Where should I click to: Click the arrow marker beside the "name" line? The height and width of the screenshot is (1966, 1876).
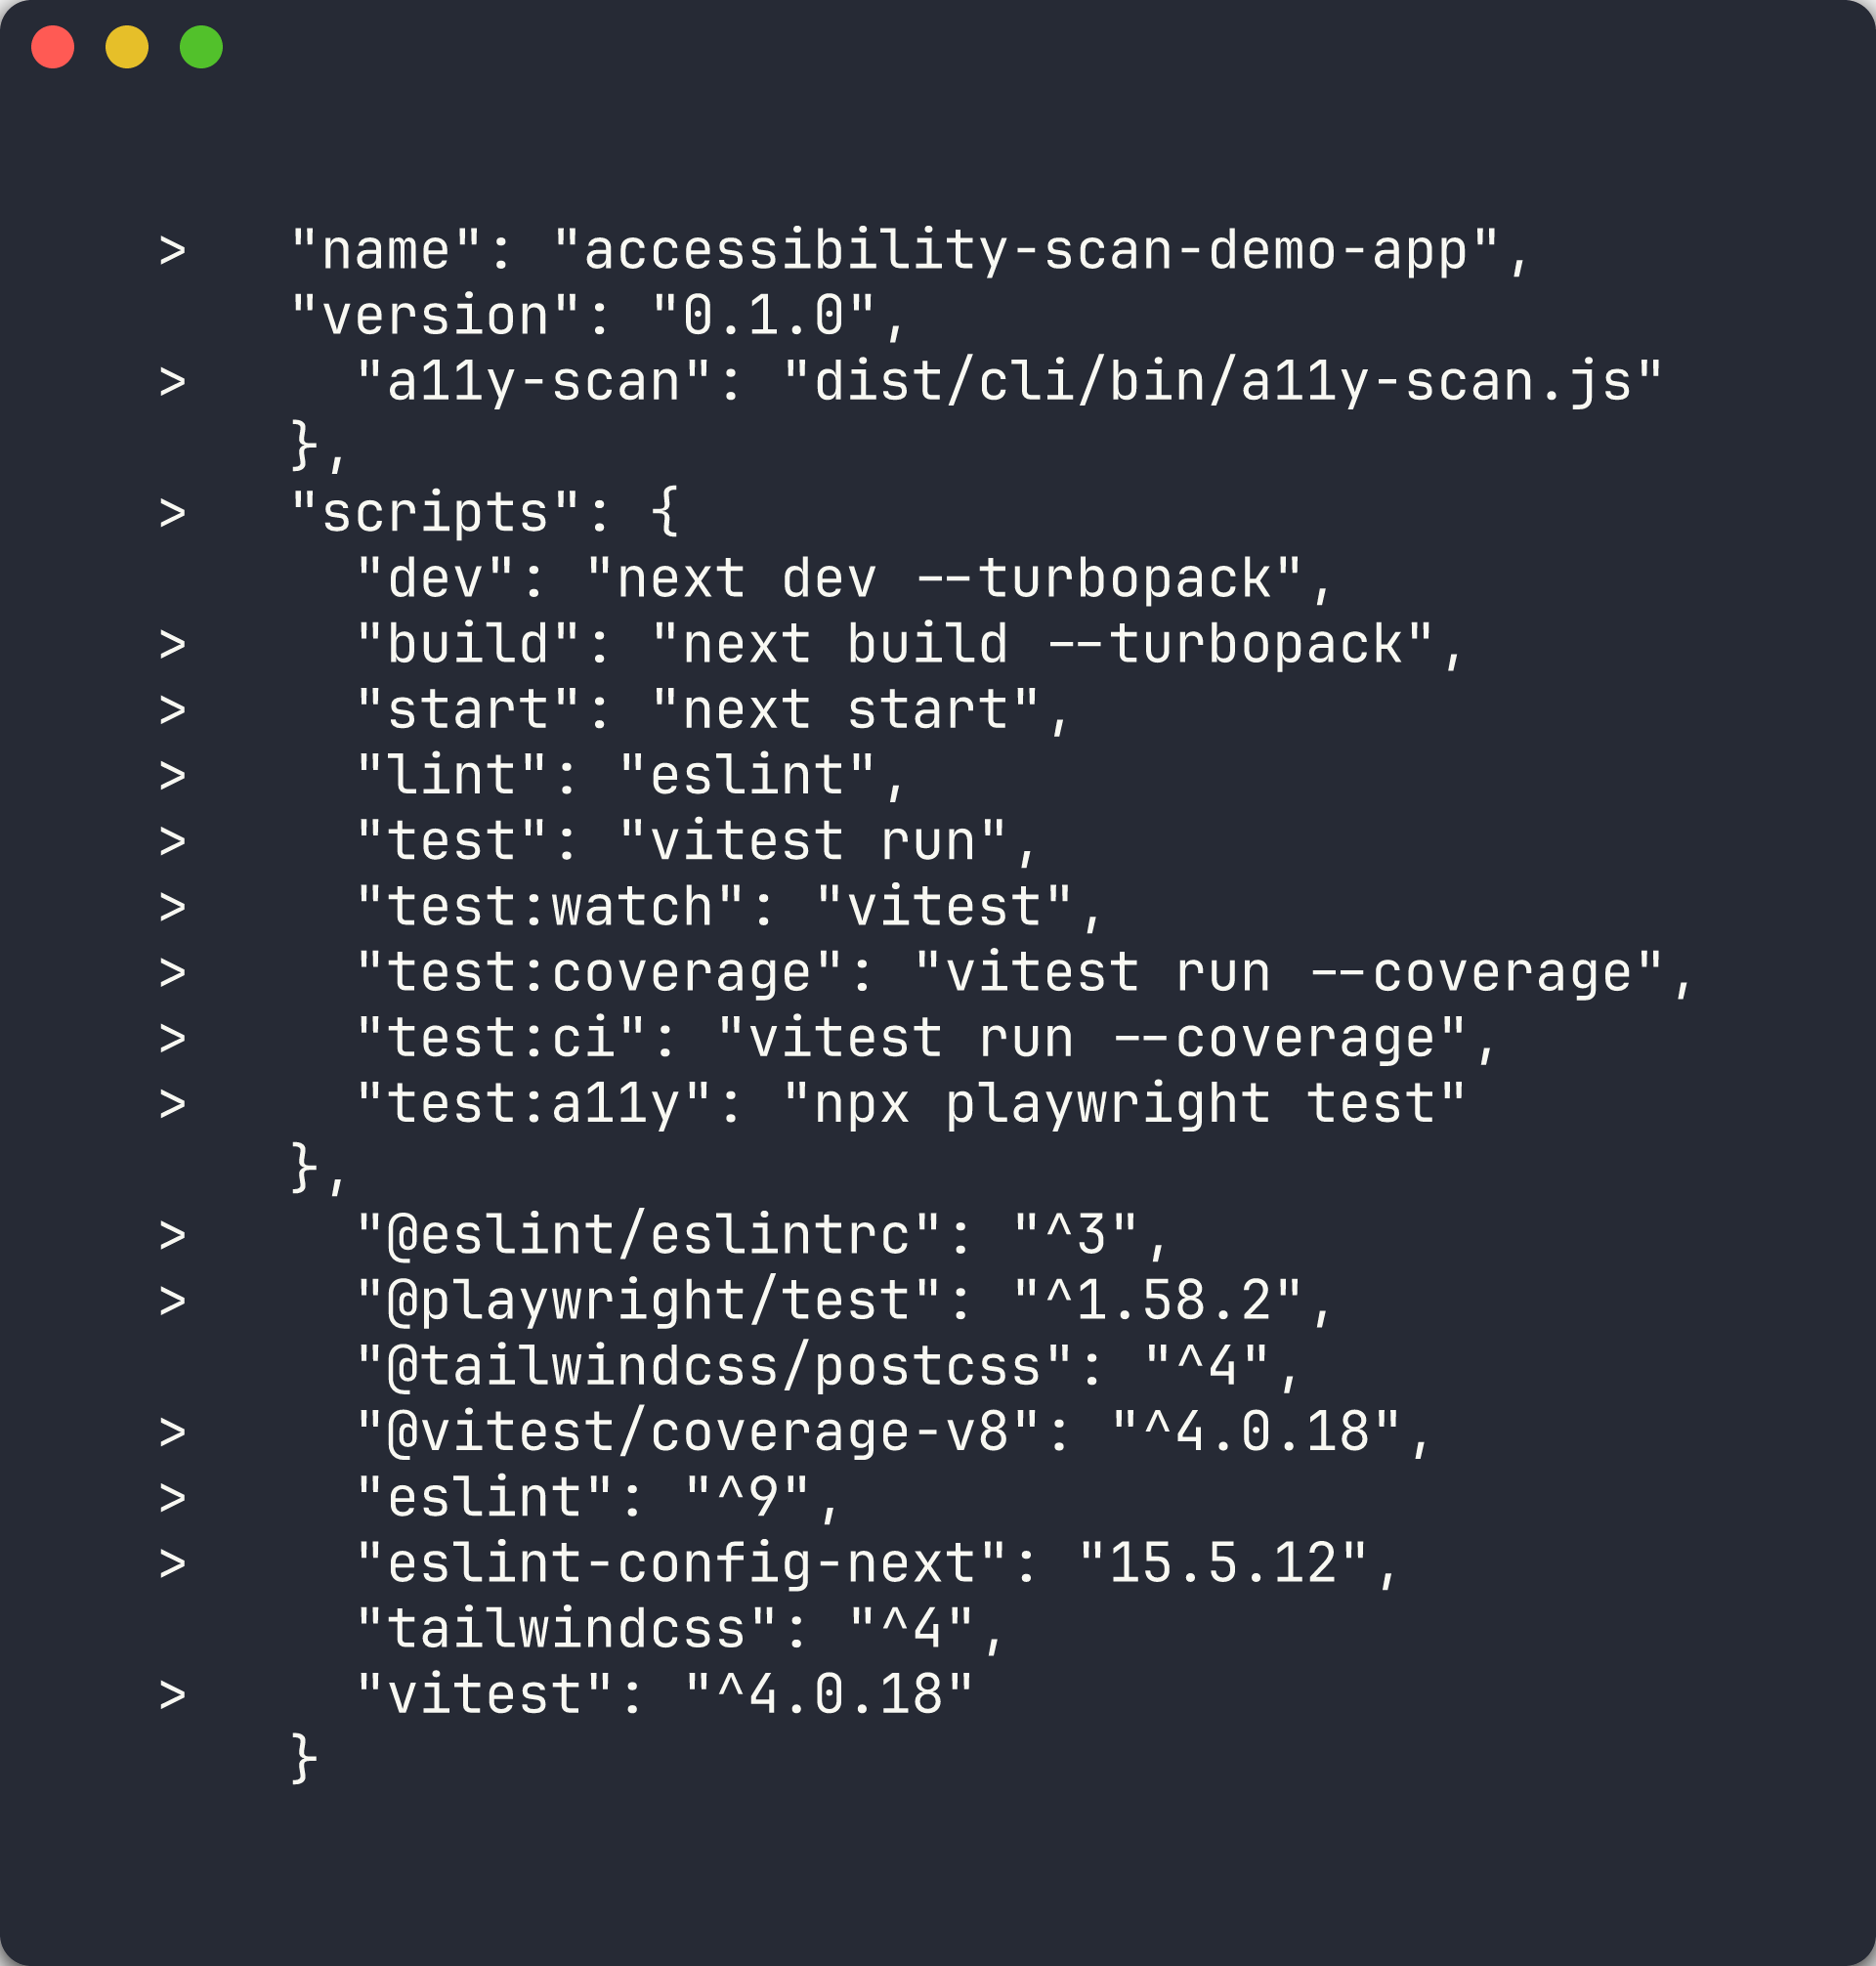click(173, 251)
